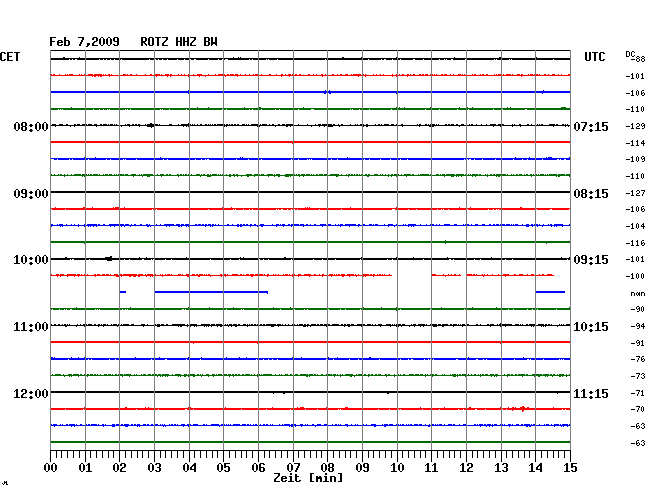Viewport: 650px width, 494px height.
Task: Click the UTC timezone label
Action: tap(594, 57)
